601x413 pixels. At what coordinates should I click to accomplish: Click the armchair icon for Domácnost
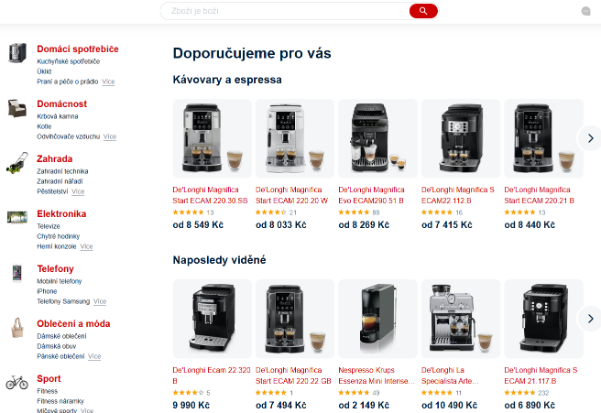point(17,108)
